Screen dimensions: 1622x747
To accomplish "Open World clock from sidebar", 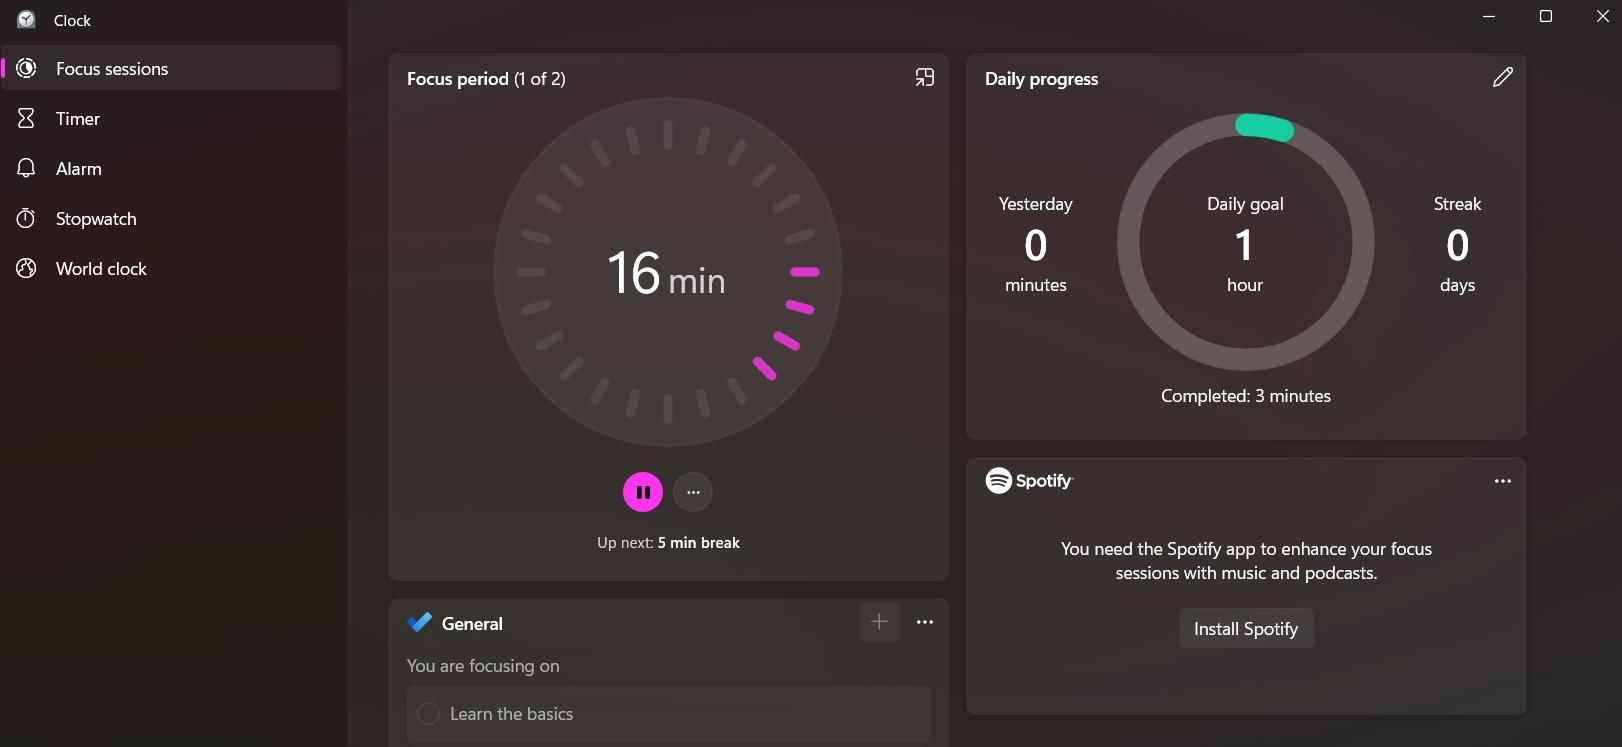I will [x=100, y=269].
